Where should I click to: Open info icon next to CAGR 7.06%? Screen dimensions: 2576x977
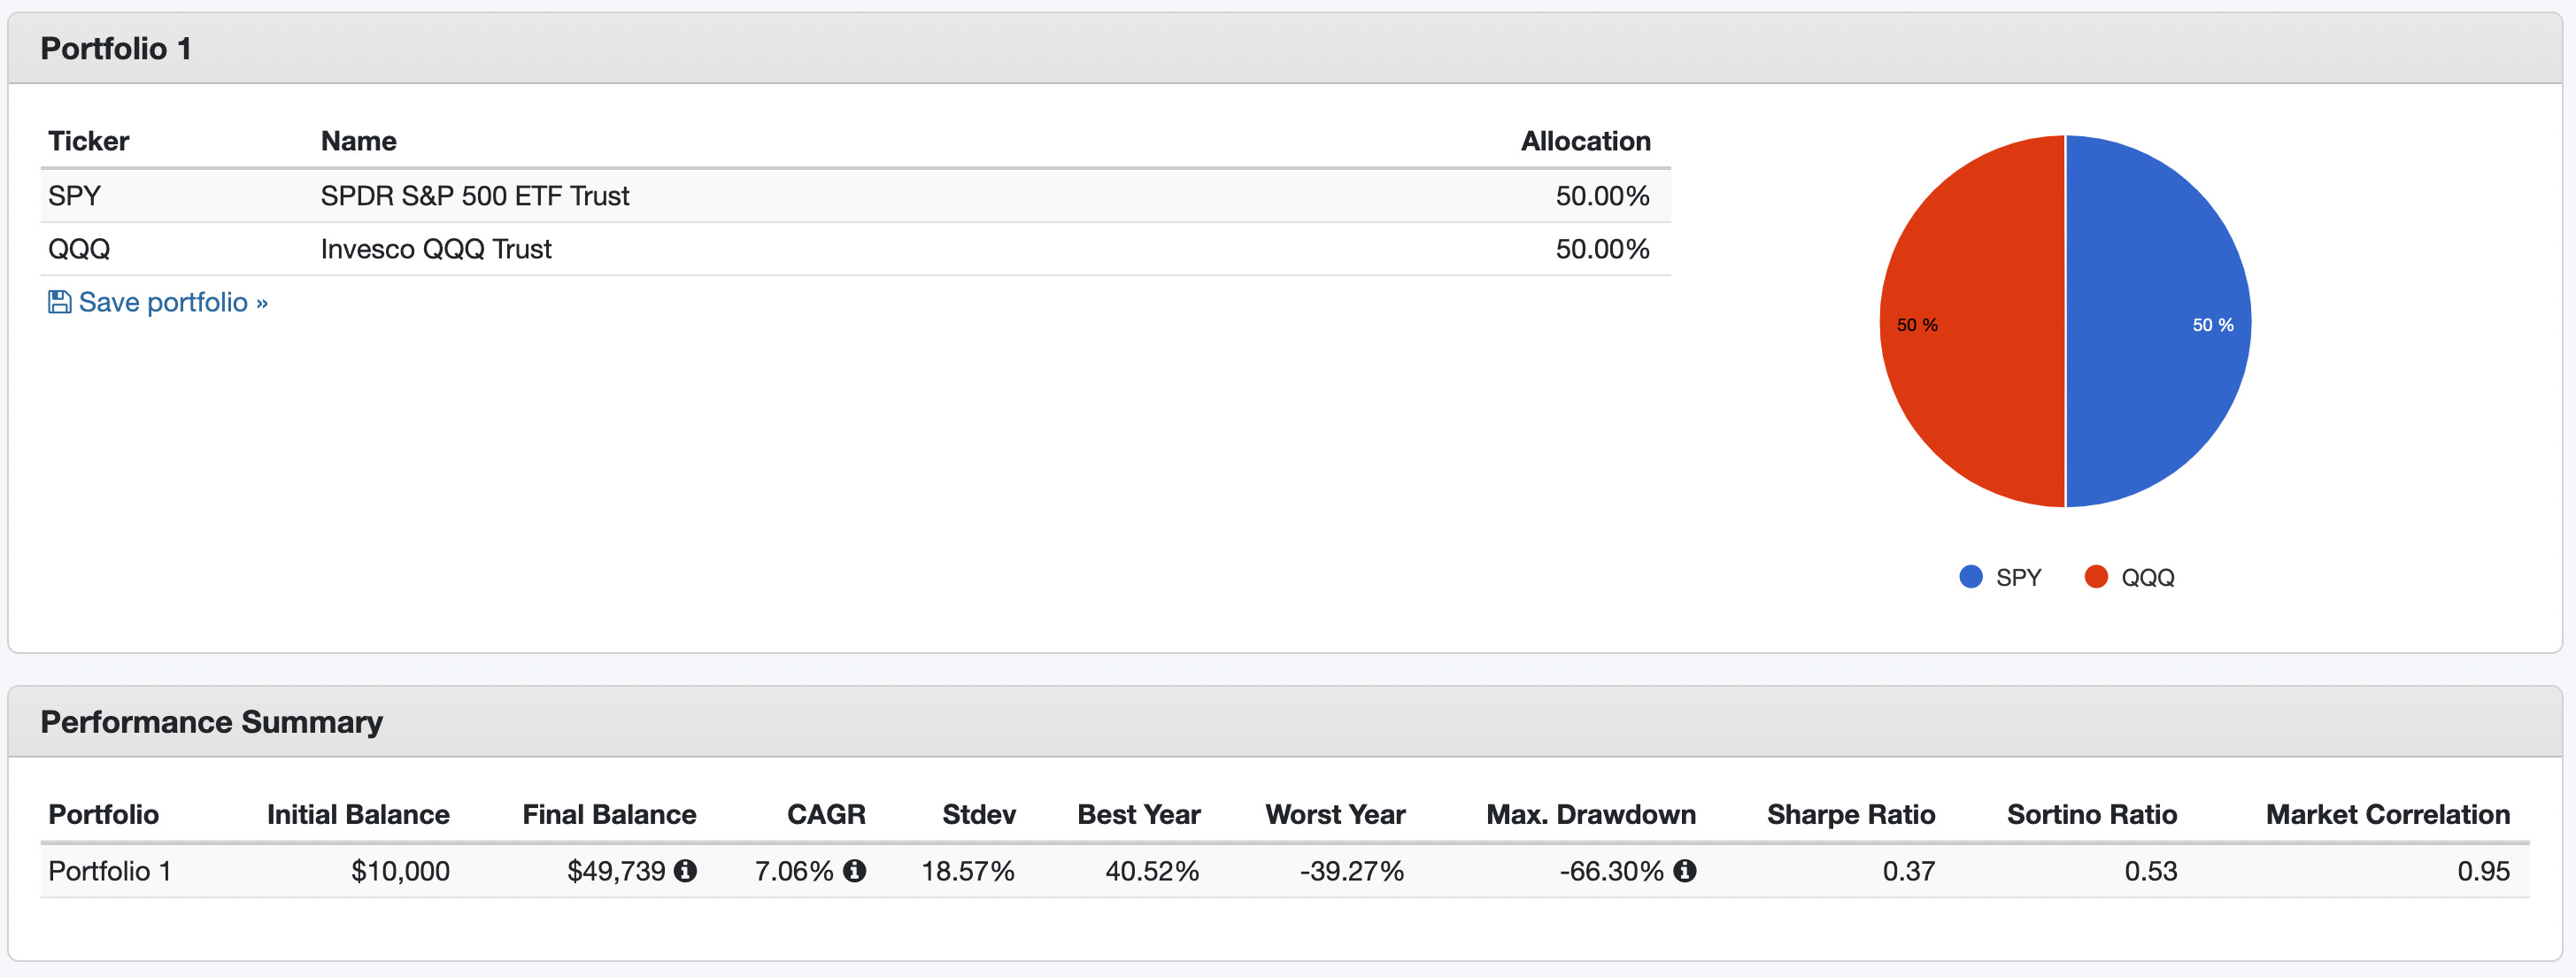(854, 871)
